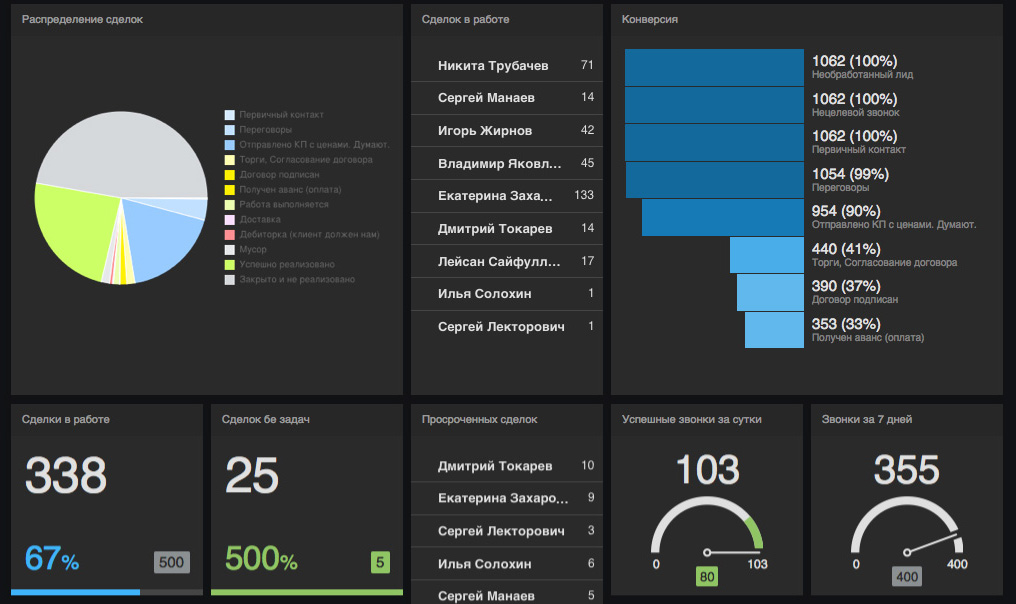Click the green pie chart slice
The height and width of the screenshot is (604, 1016).
coord(70,230)
